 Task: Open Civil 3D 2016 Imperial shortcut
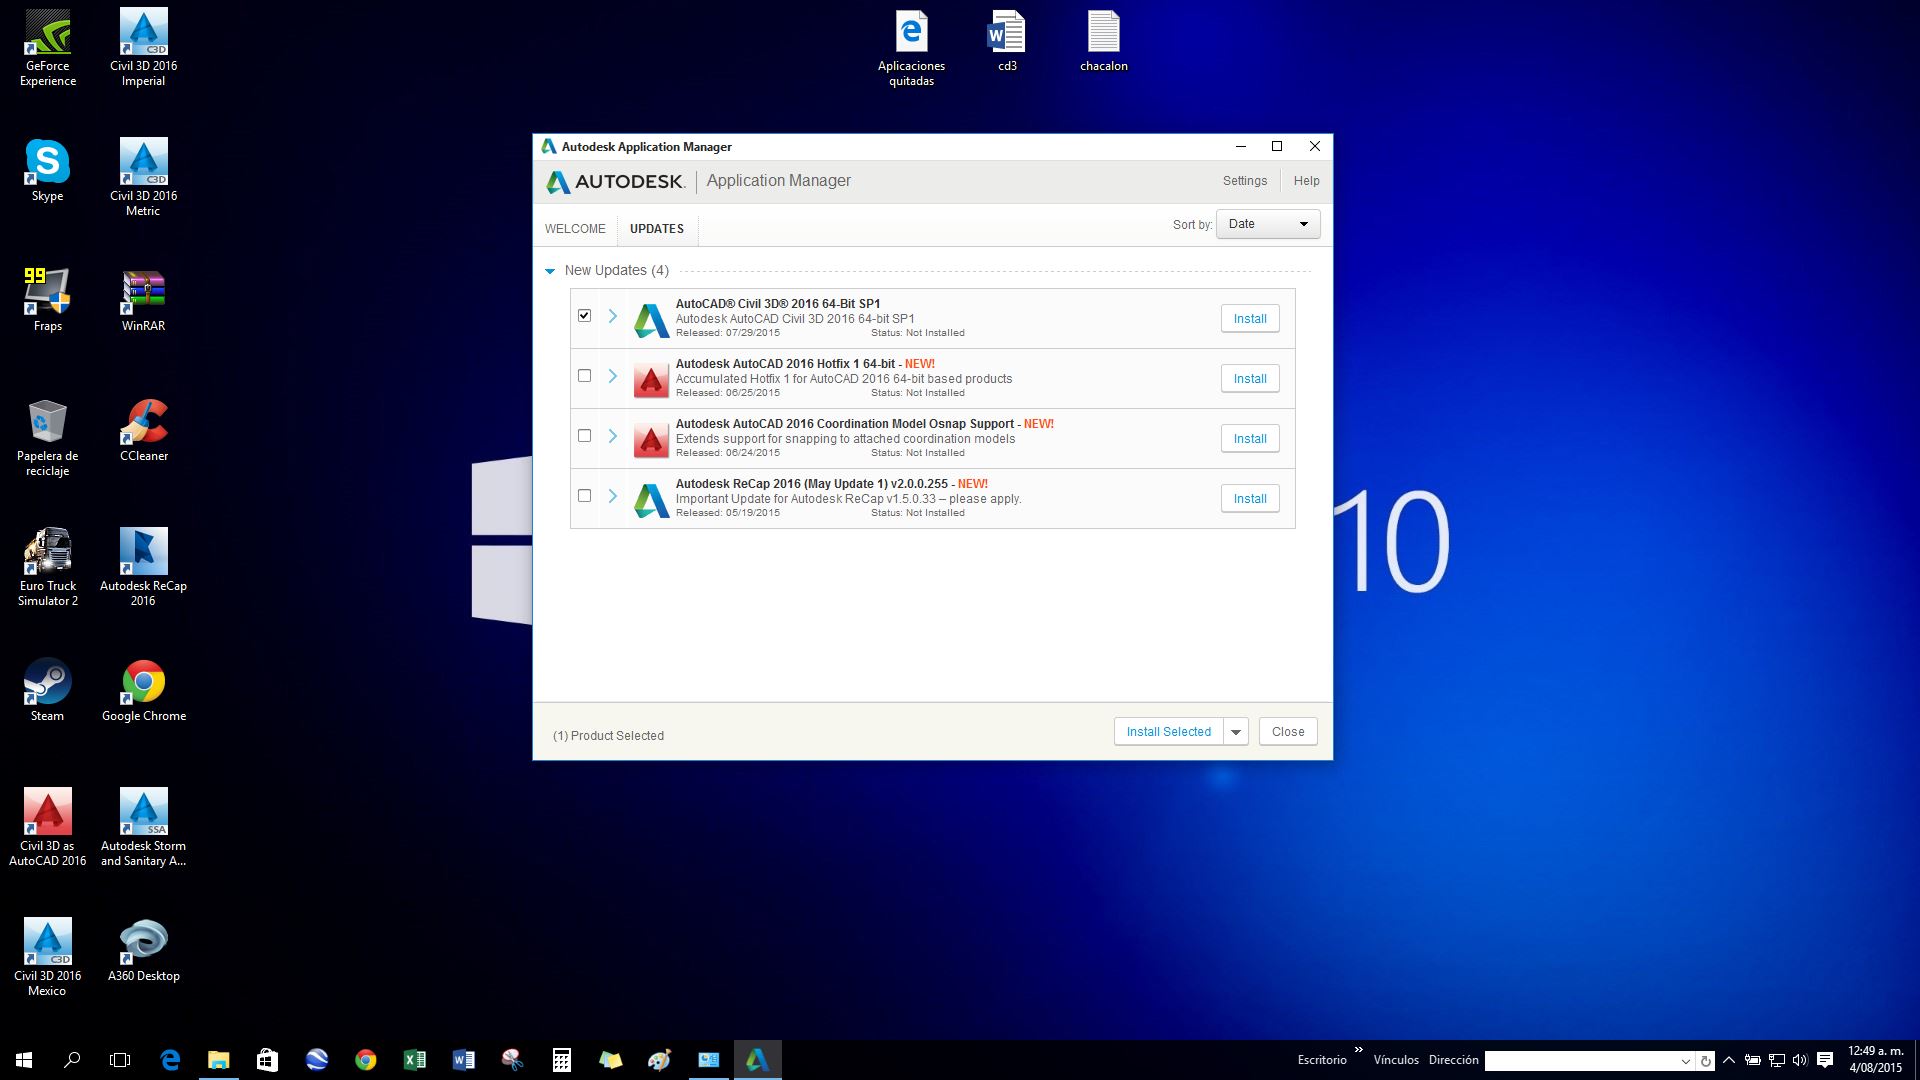click(143, 47)
